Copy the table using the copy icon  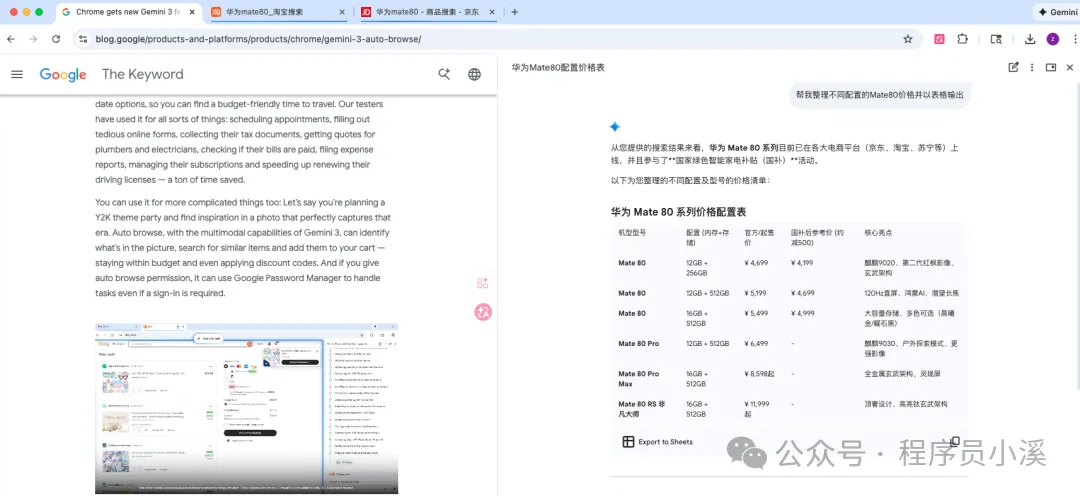pyautogui.click(x=955, y=442)
